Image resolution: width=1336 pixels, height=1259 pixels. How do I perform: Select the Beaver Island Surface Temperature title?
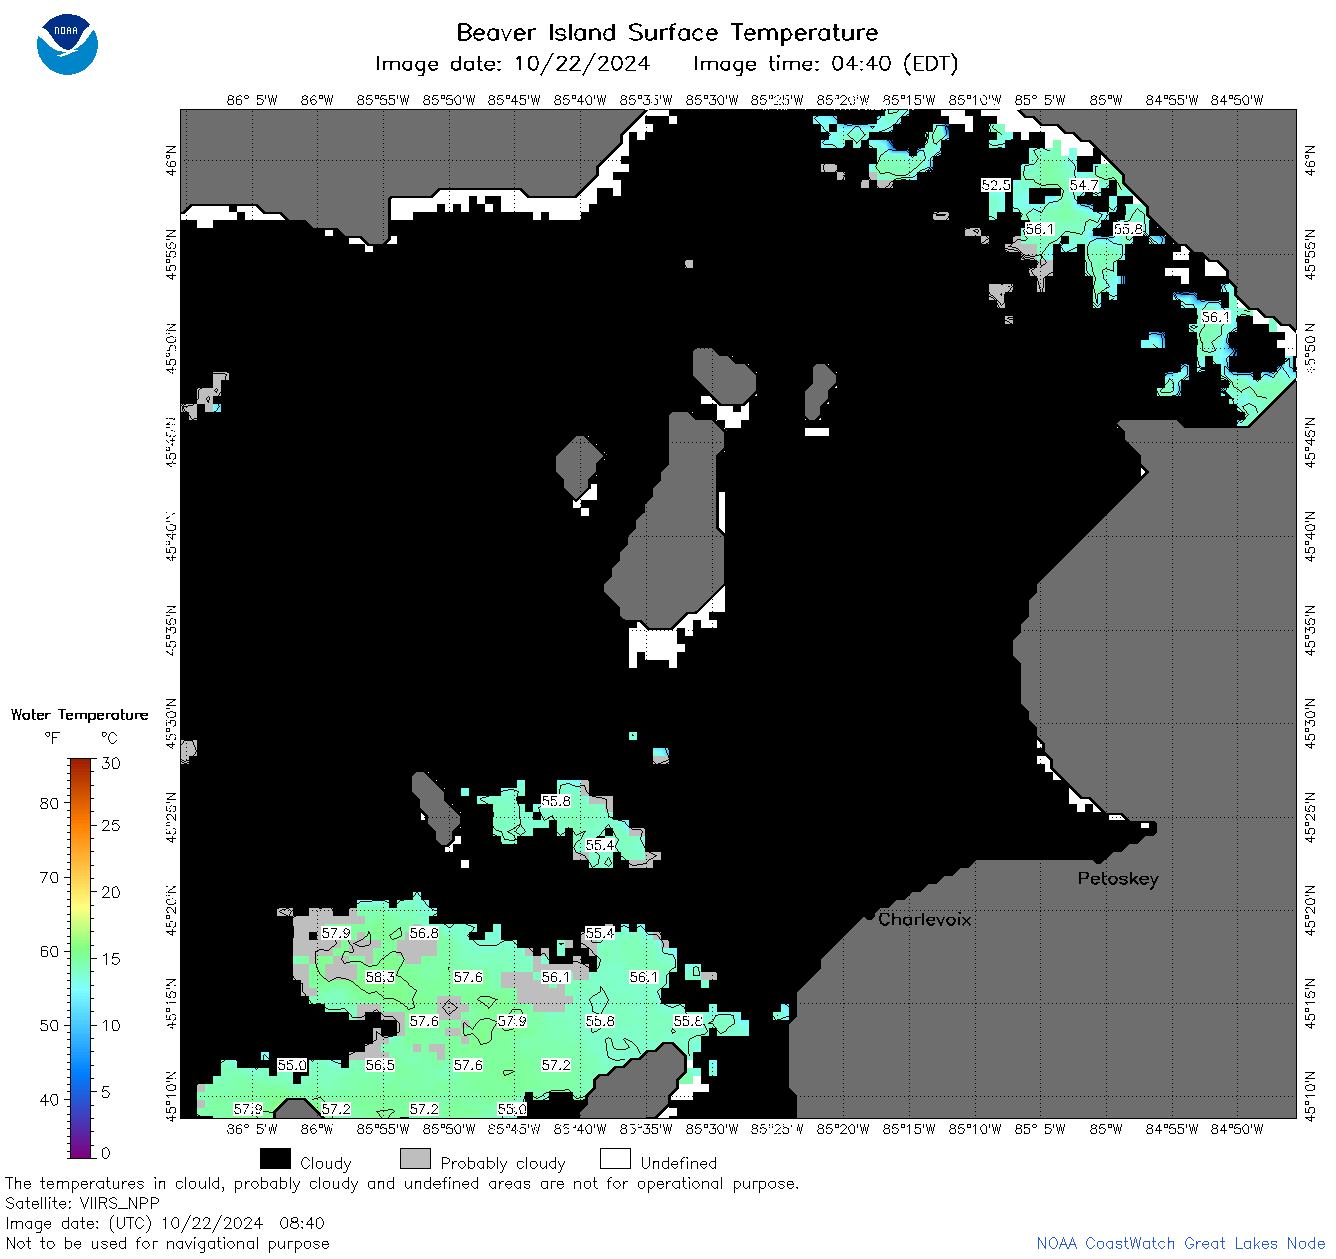click(x=667, y=32)
